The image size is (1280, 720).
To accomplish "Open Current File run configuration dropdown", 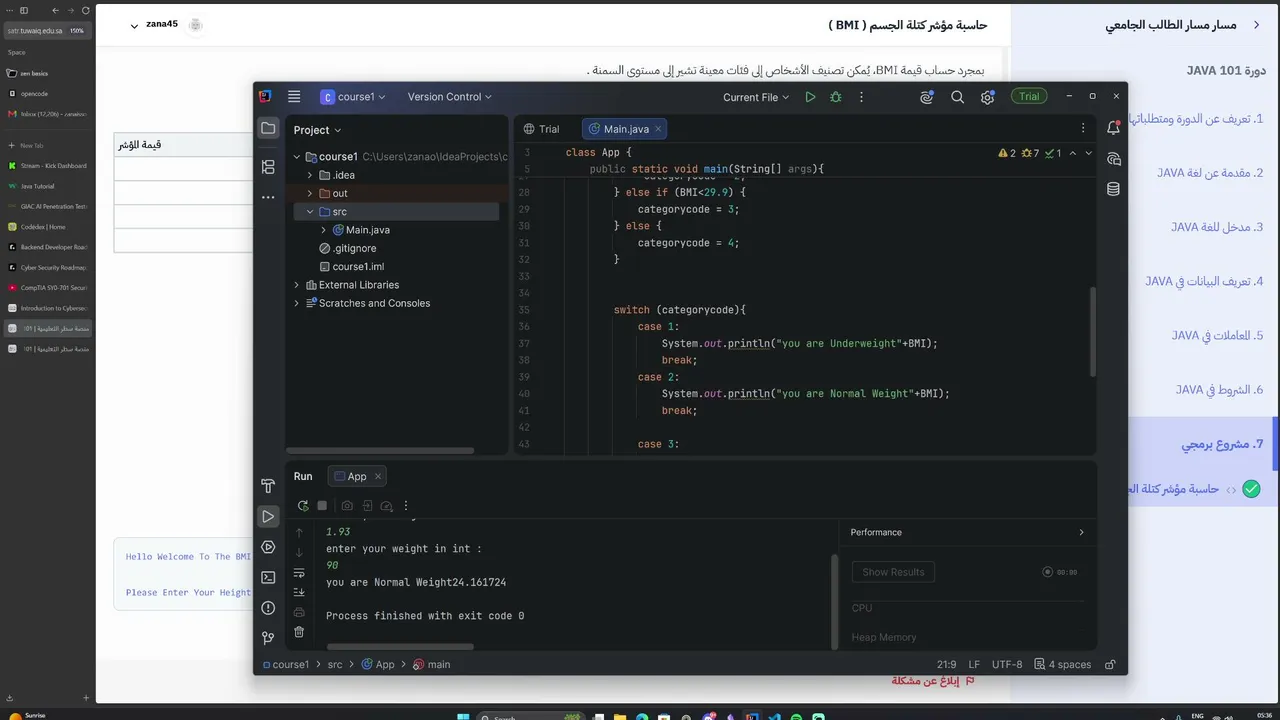I will point(756,97).
